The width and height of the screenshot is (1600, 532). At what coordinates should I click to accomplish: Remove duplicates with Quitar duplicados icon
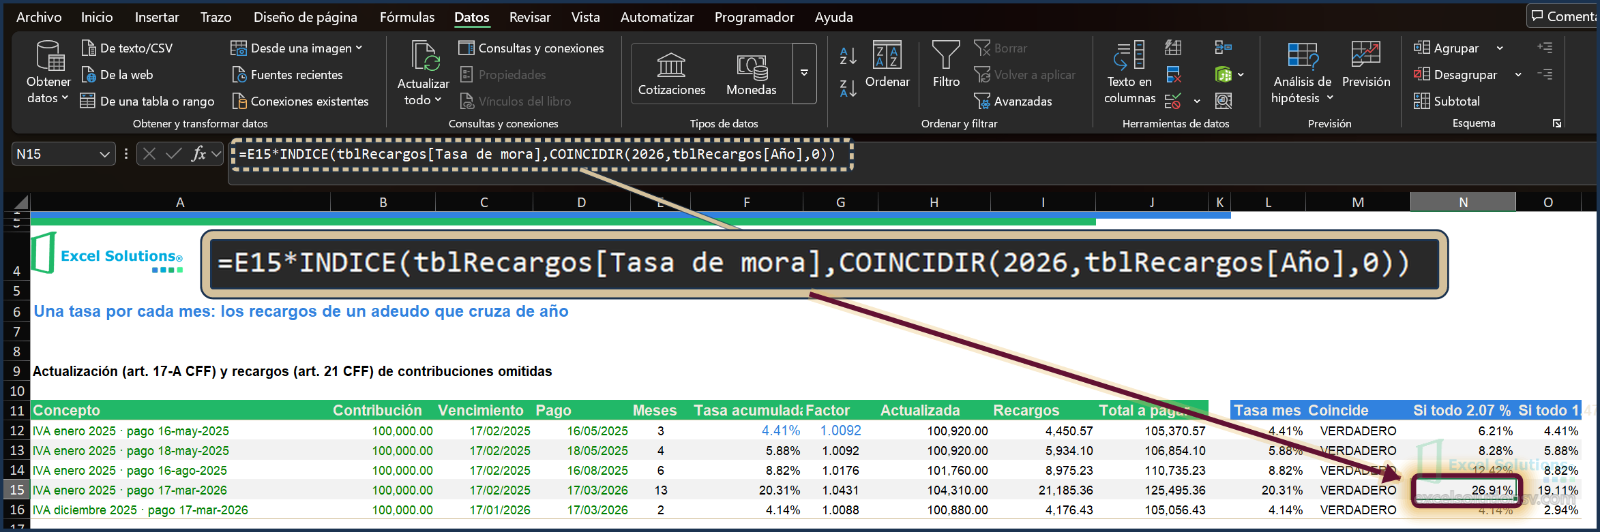click(x=1174, y=75)
